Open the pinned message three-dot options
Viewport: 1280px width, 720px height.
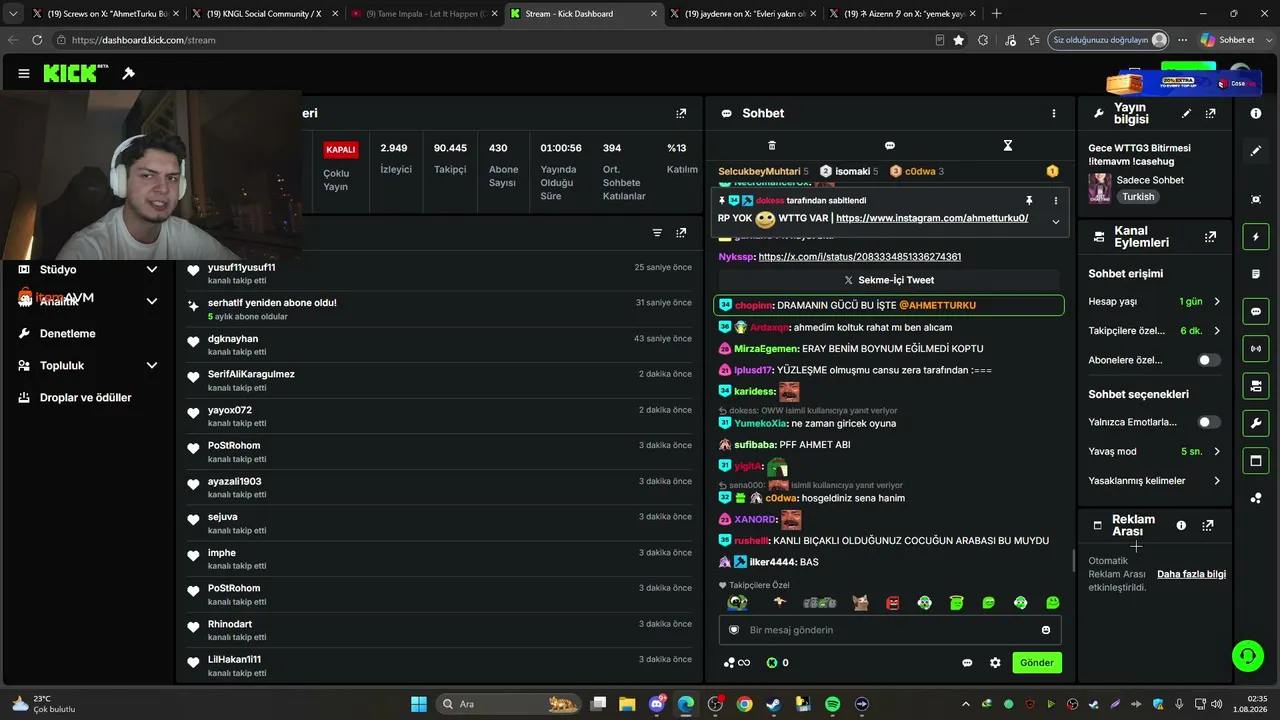click(1055, 201)
